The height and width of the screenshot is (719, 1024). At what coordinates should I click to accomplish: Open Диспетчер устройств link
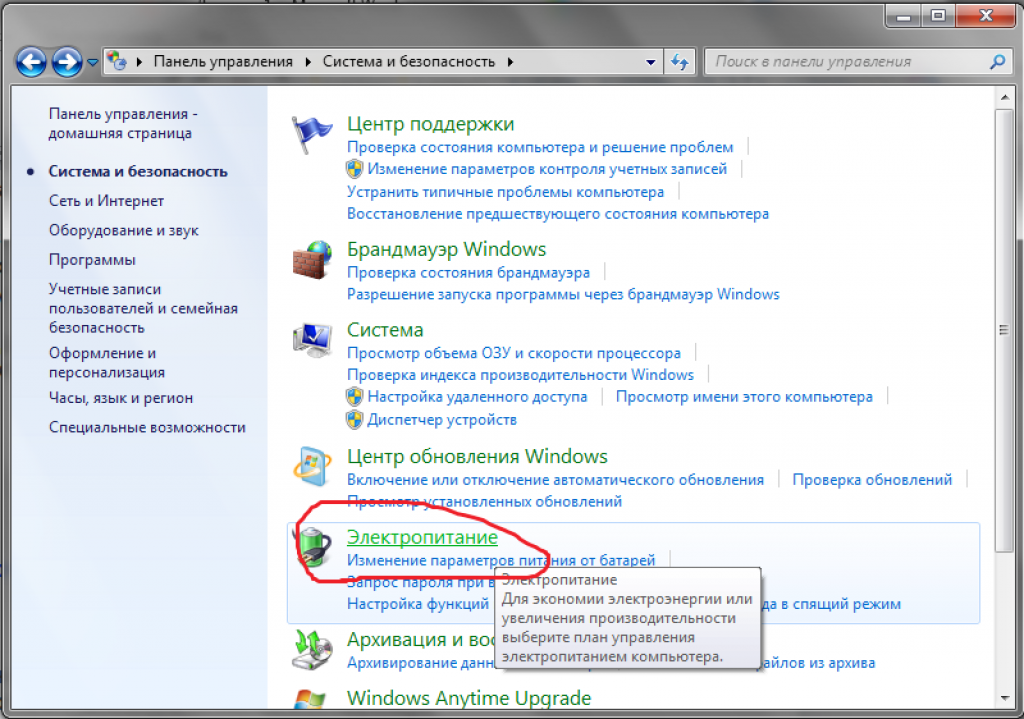click(x=442, y=419)
